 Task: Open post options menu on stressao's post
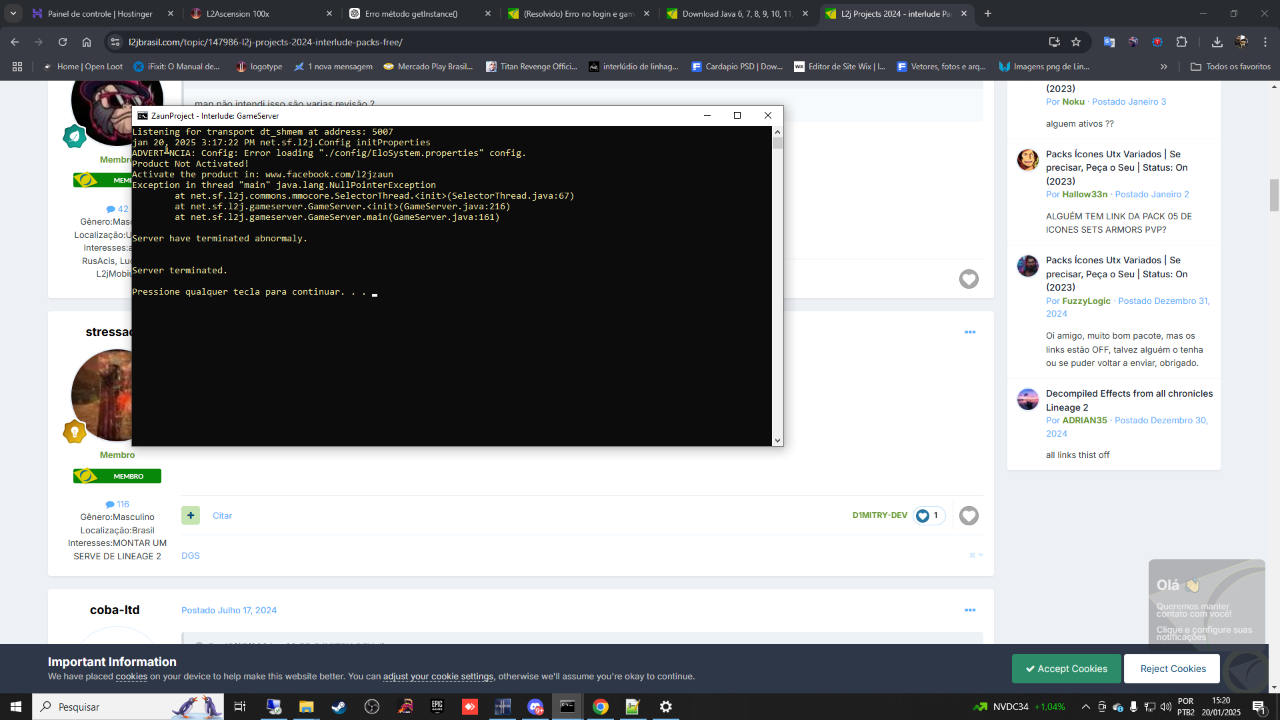click(x=969, y=332)
